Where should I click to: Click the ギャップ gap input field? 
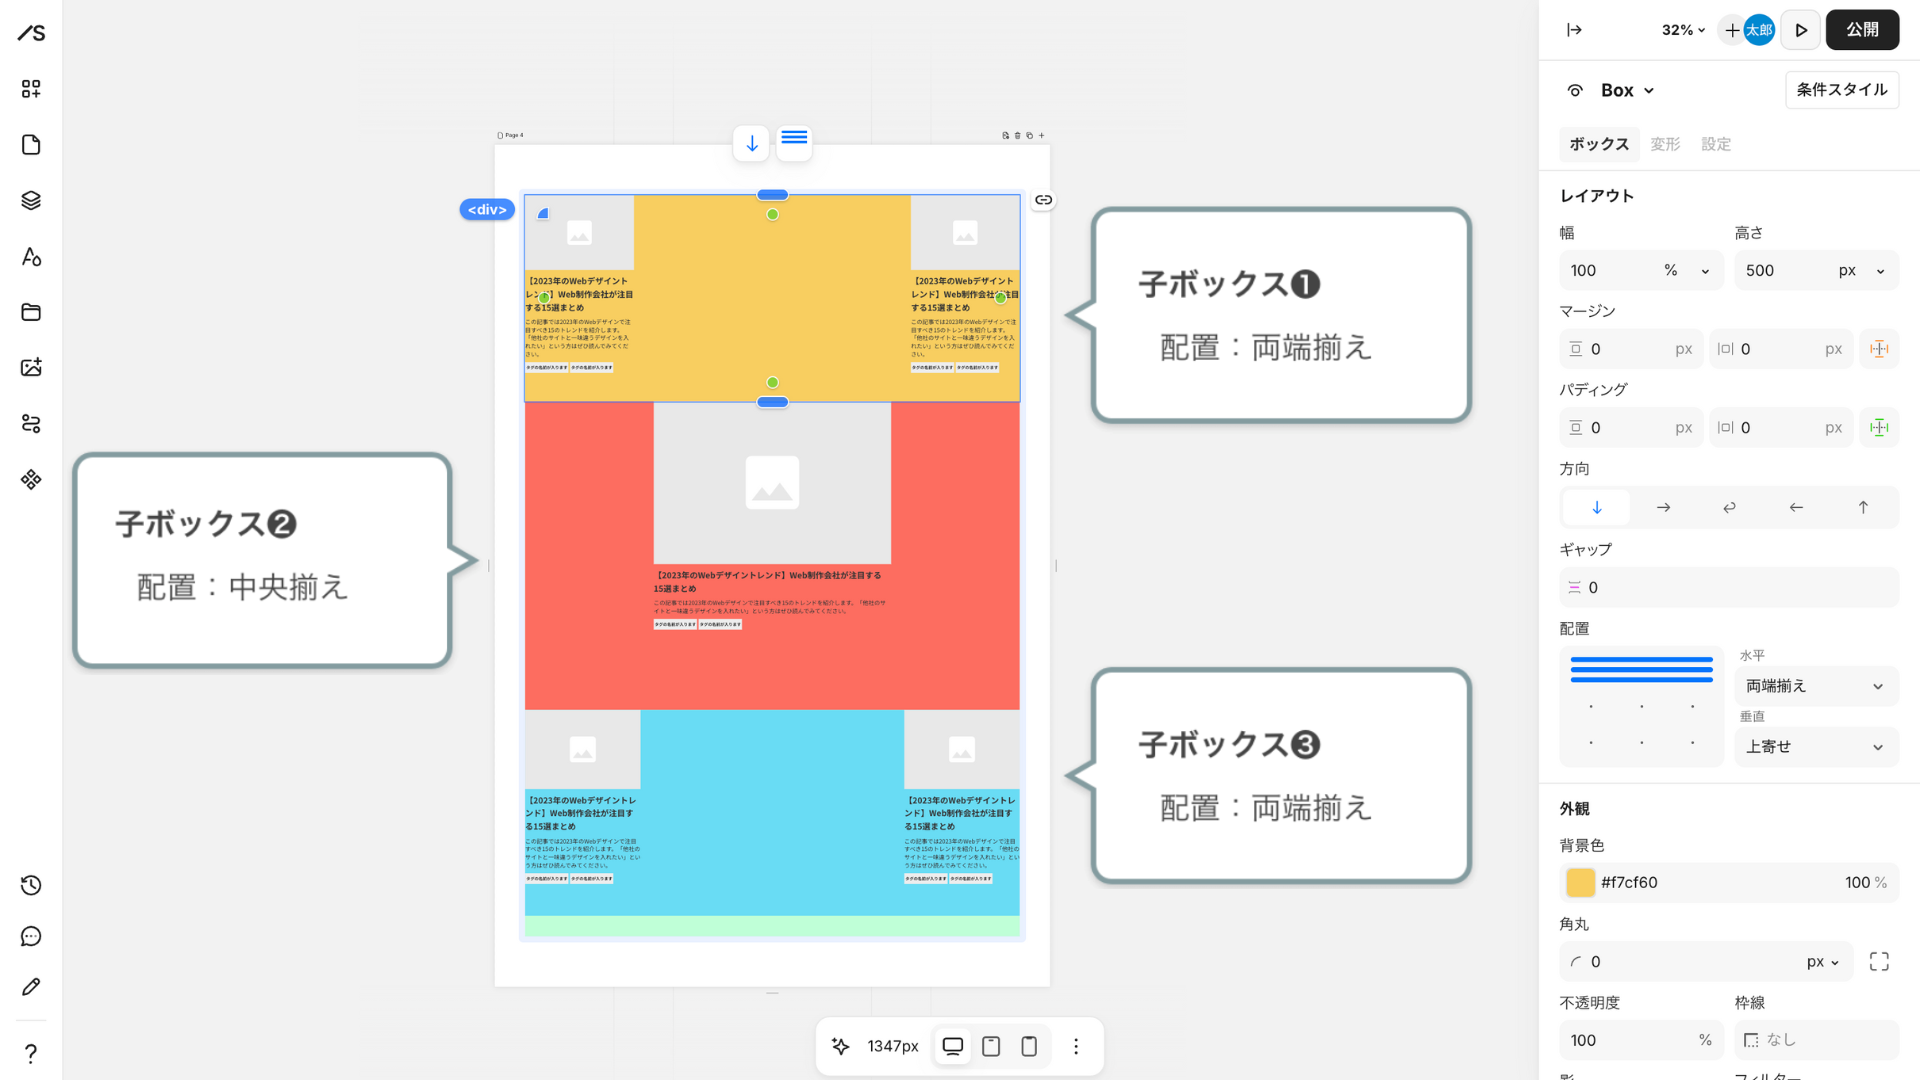click(1730, 588)
